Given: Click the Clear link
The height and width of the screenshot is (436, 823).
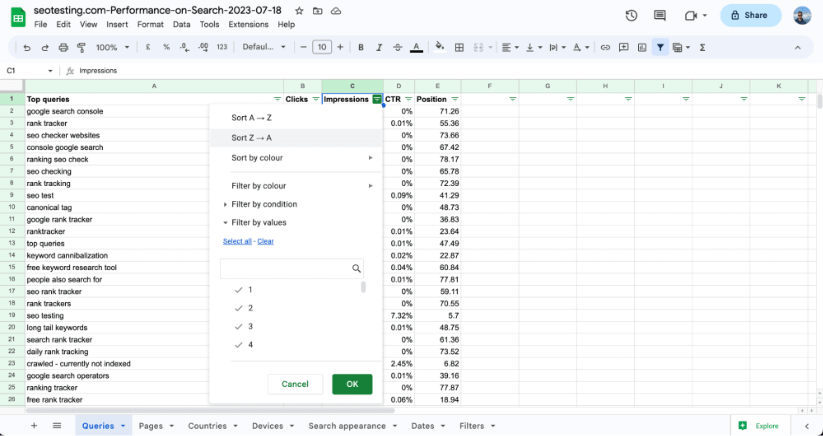Looking at the screenshot, I should tap(266, 241).
